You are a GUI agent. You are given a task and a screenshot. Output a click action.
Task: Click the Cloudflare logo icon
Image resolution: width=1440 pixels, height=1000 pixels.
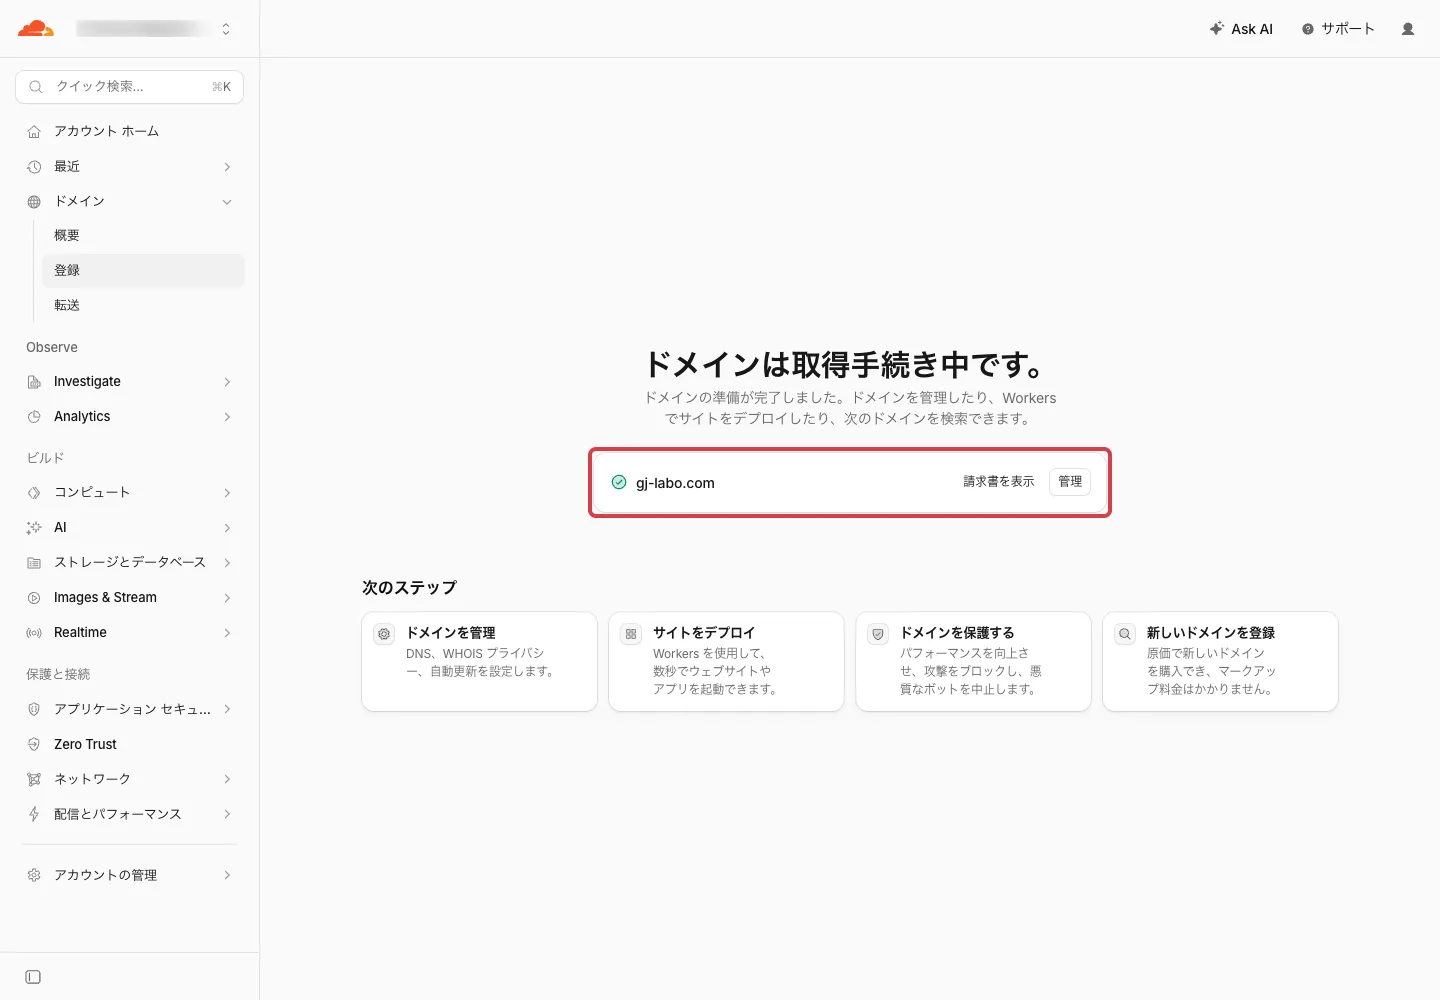tap(35, 29)
